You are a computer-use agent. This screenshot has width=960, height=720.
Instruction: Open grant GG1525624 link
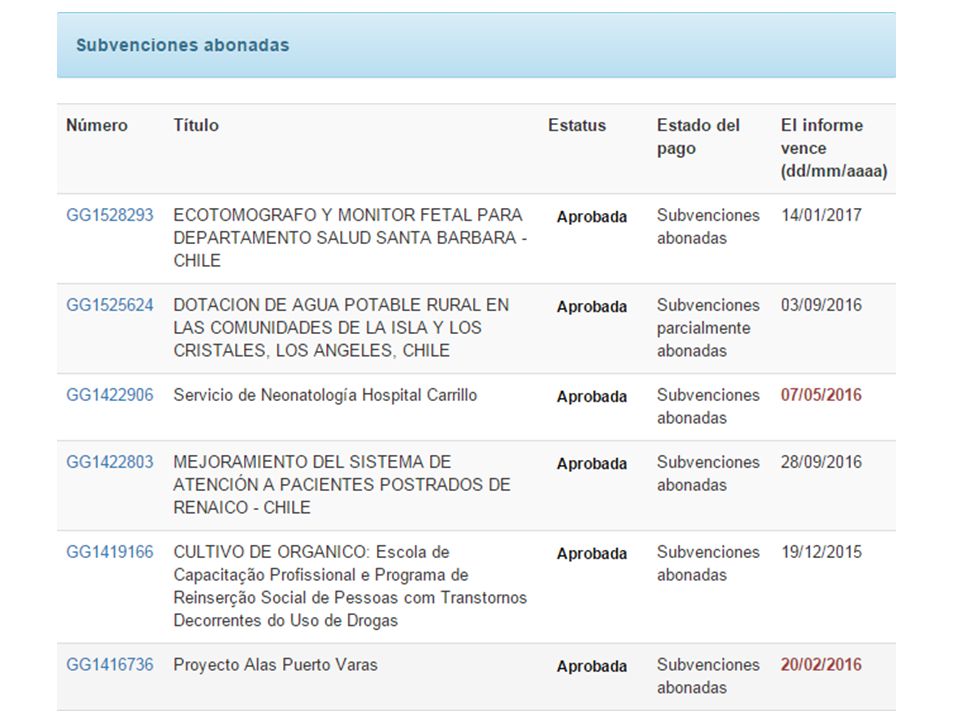click(110, 305)
